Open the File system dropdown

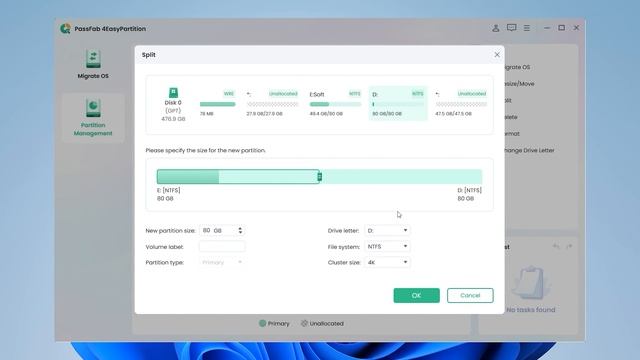coord(387,247)
